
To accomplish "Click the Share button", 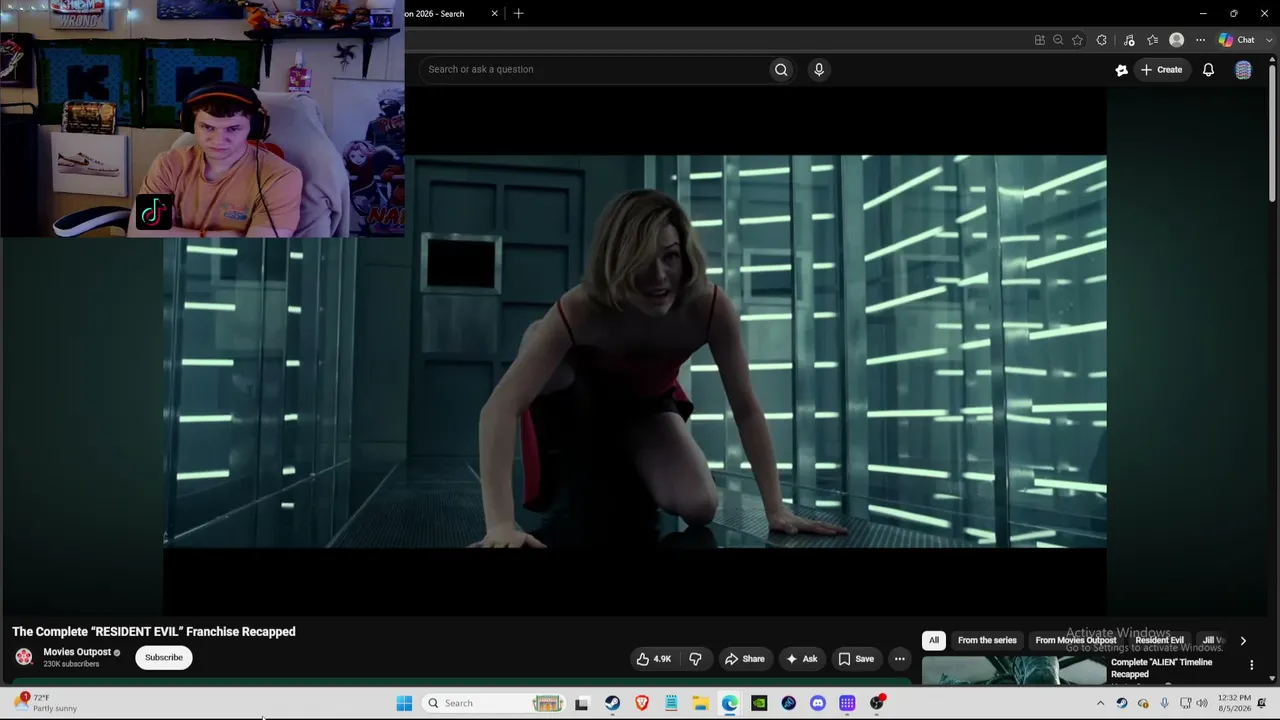I will (744, 659).
